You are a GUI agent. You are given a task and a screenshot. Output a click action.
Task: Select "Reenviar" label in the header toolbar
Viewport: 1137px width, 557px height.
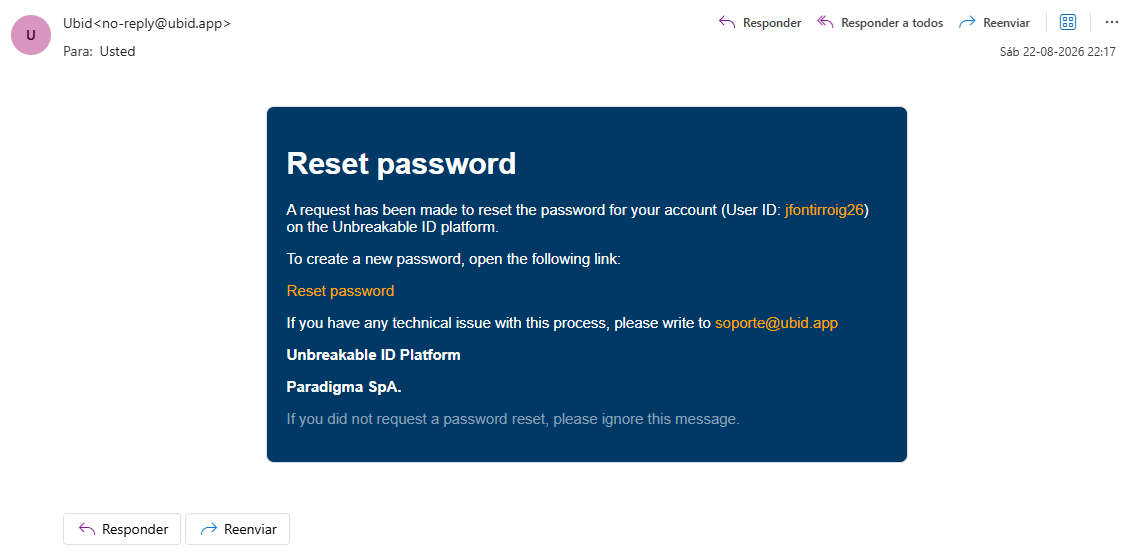[1006, 22]
